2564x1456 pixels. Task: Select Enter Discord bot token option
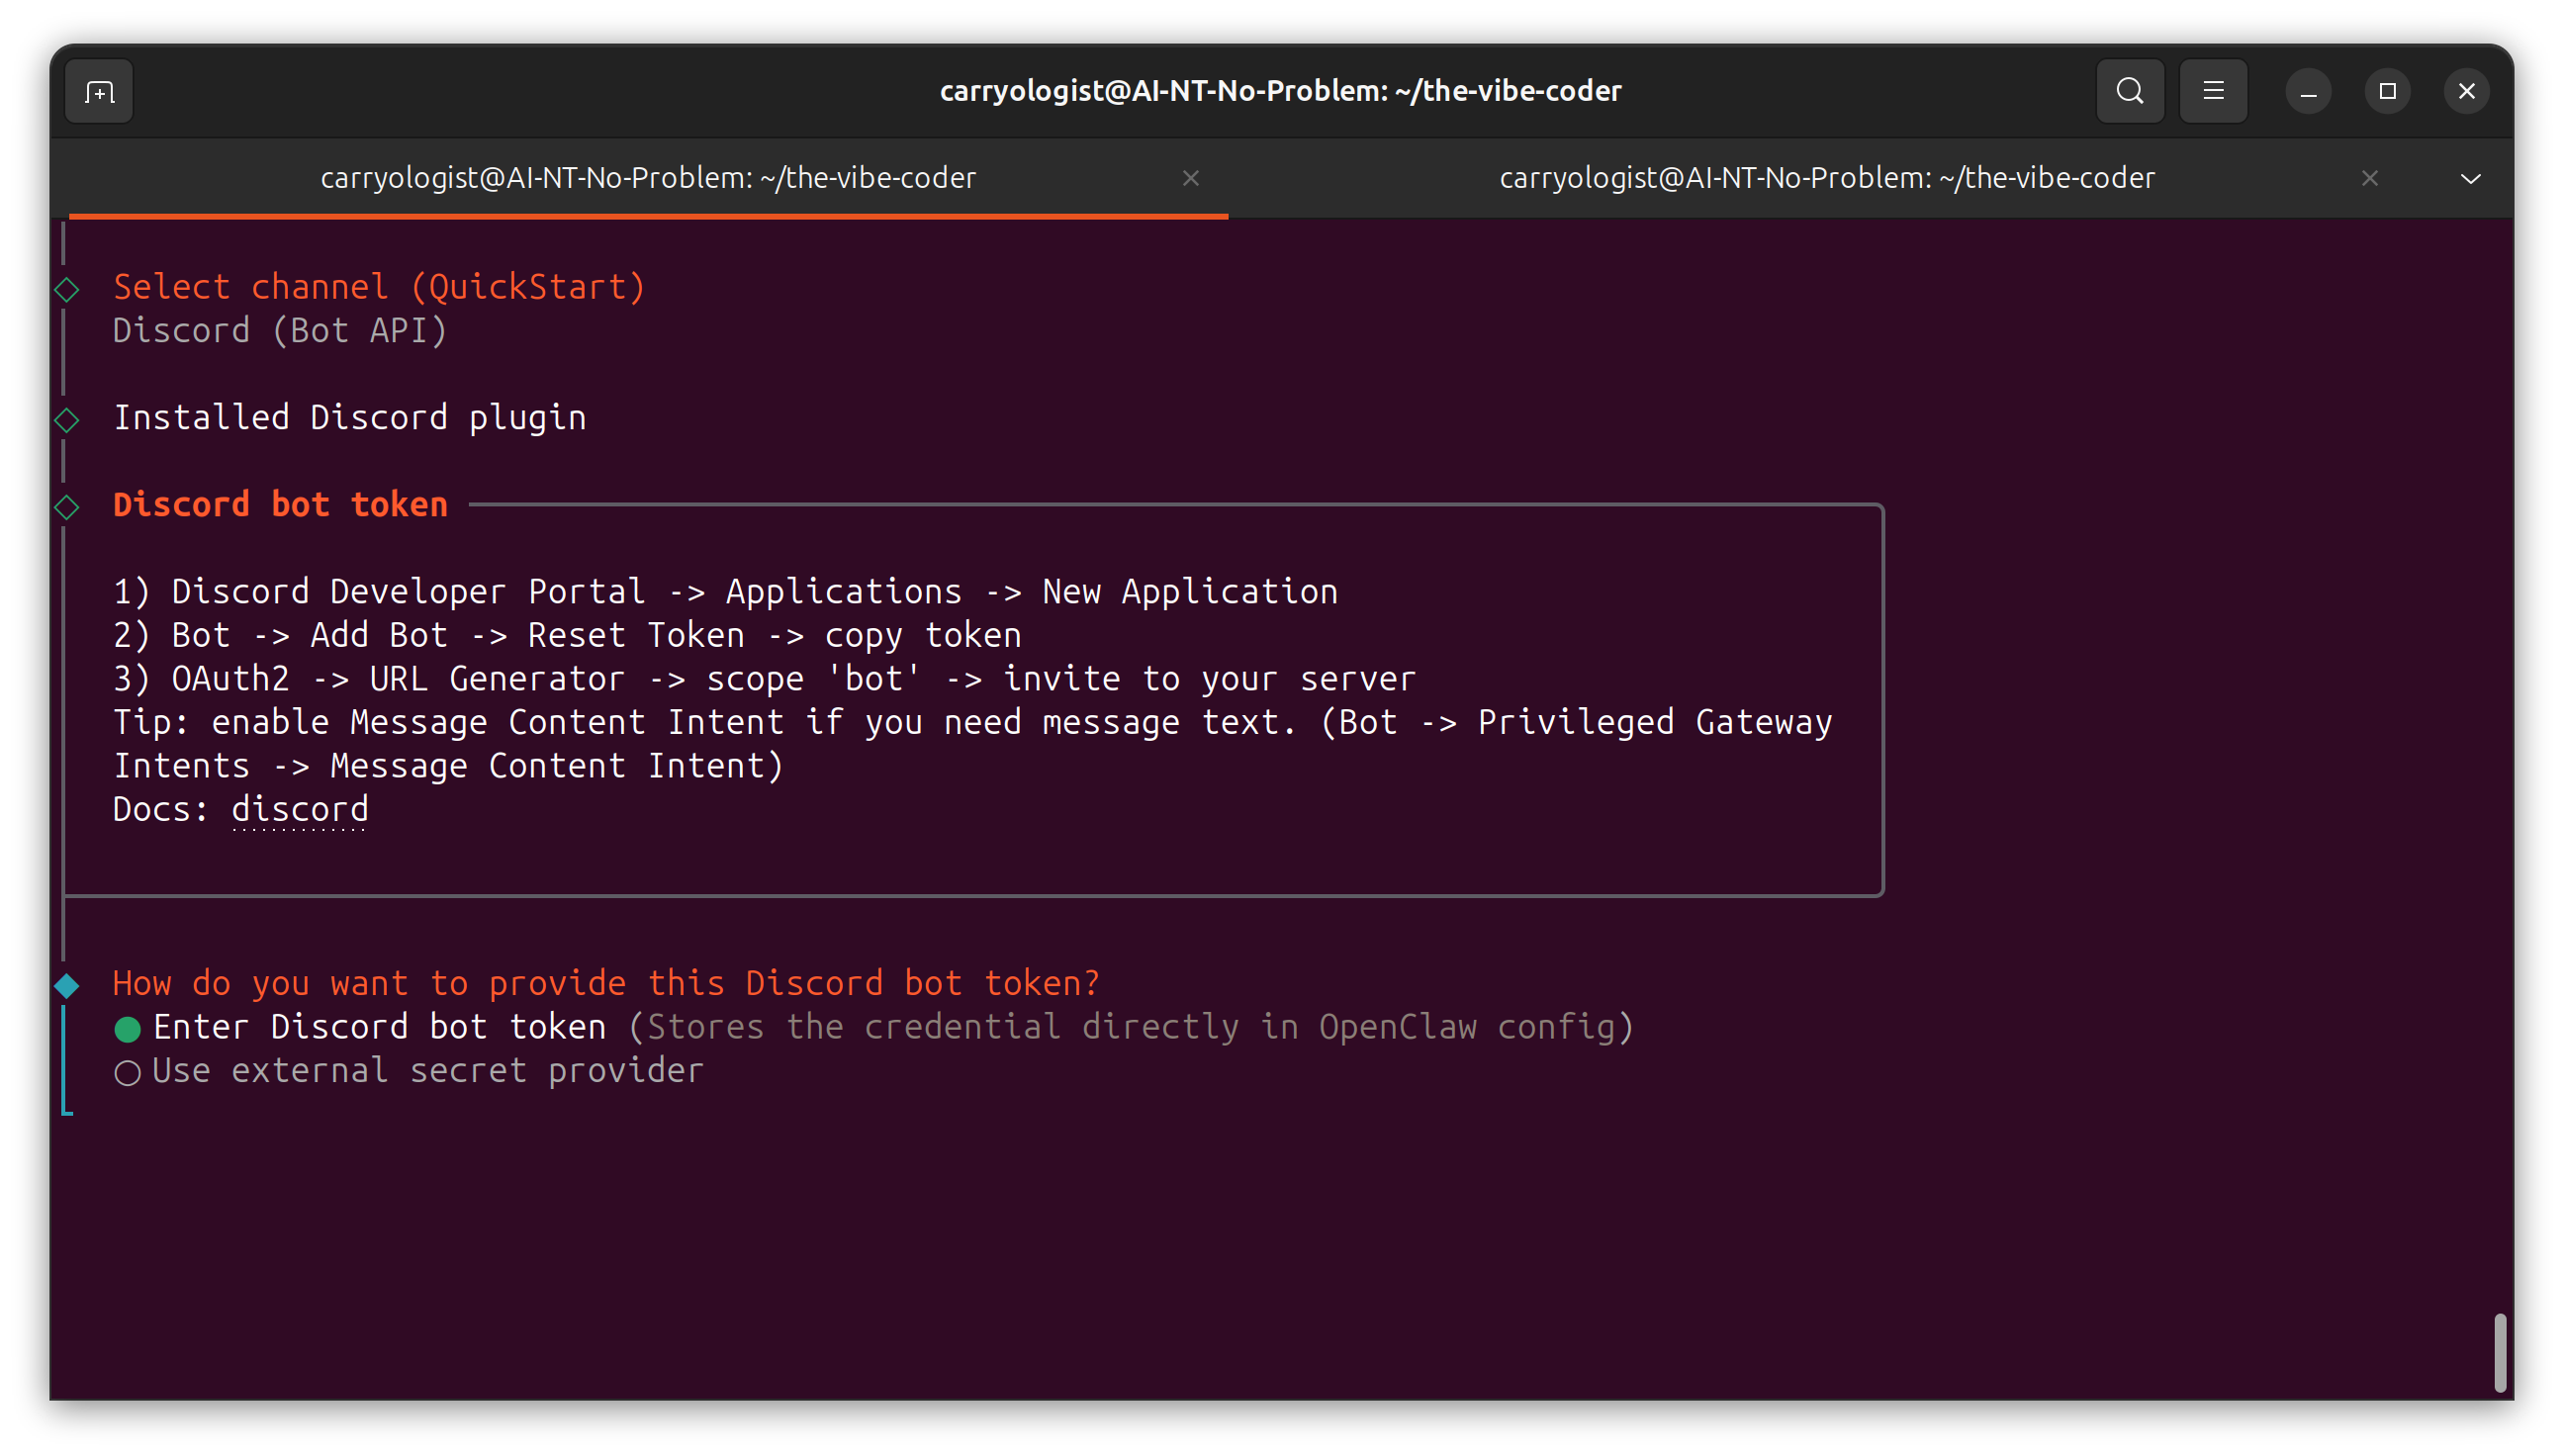(875, 1027)
